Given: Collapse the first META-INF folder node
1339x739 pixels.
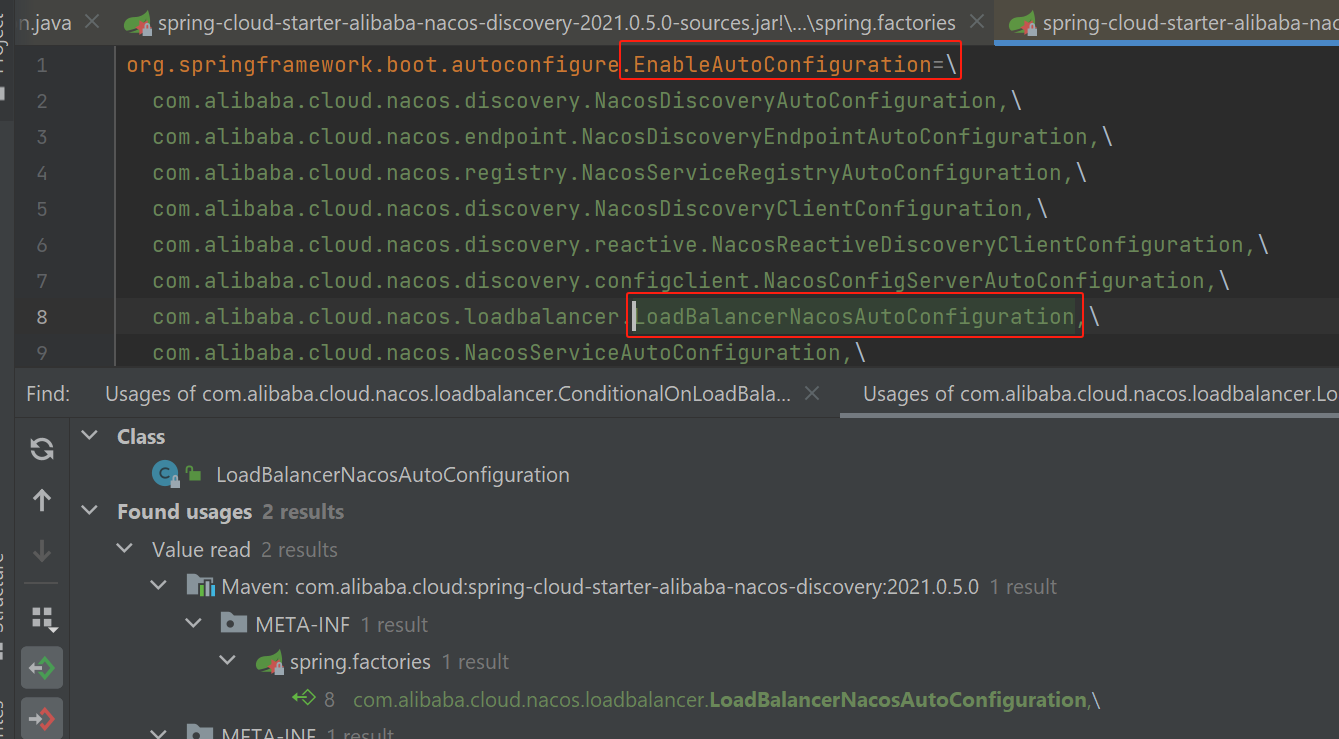Looking at the screenshot, I should [x=194, y=624].
